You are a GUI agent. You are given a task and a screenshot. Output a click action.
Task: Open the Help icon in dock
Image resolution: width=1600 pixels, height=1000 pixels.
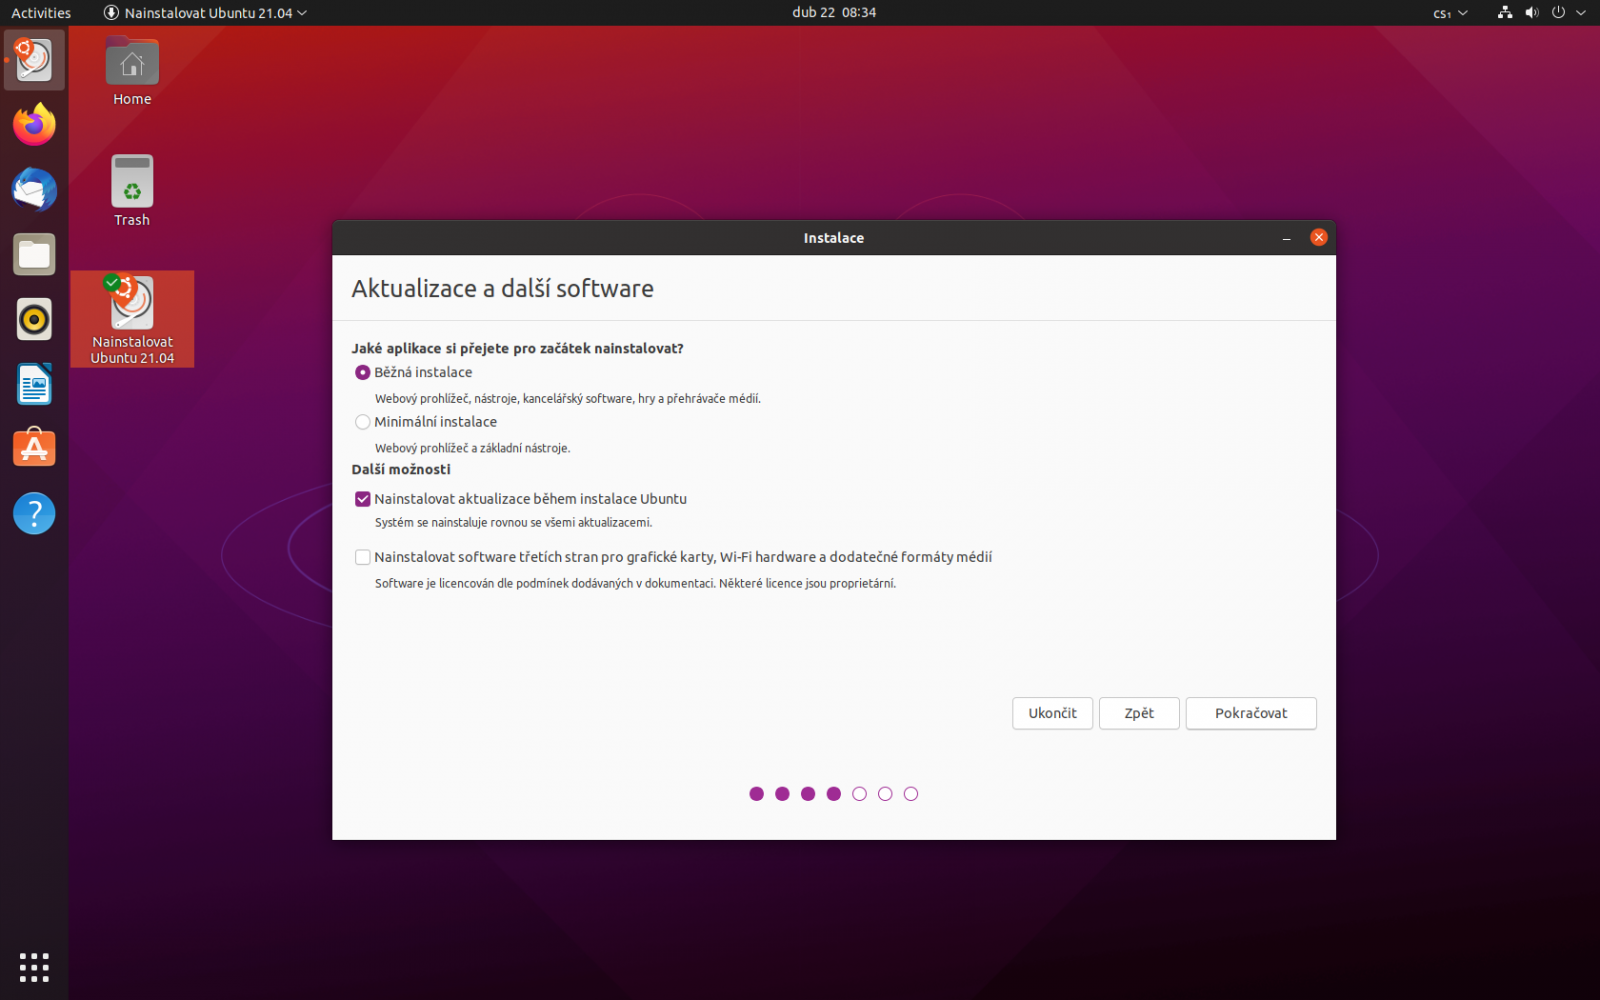[x=34, y=513]
